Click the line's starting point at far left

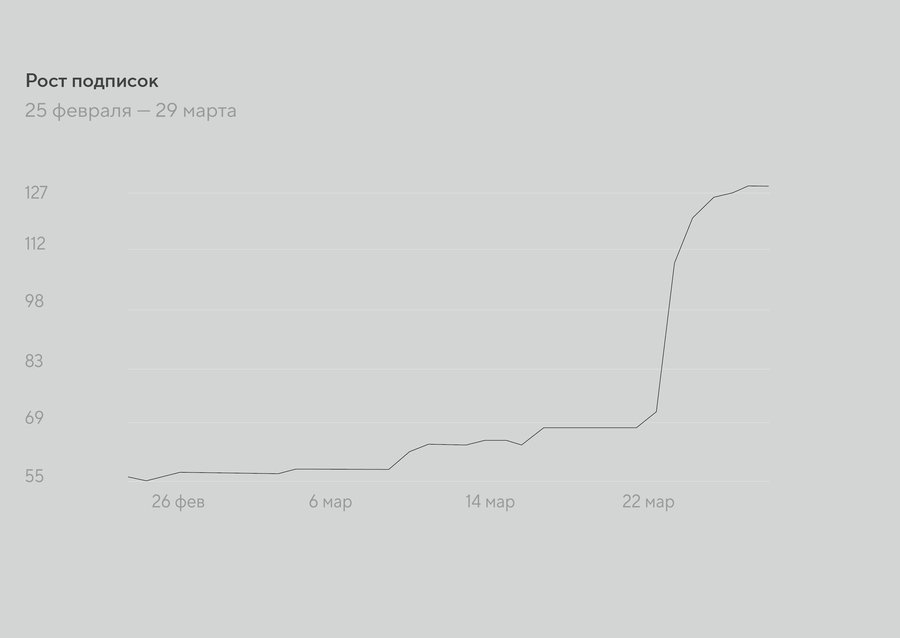[129, 477]
